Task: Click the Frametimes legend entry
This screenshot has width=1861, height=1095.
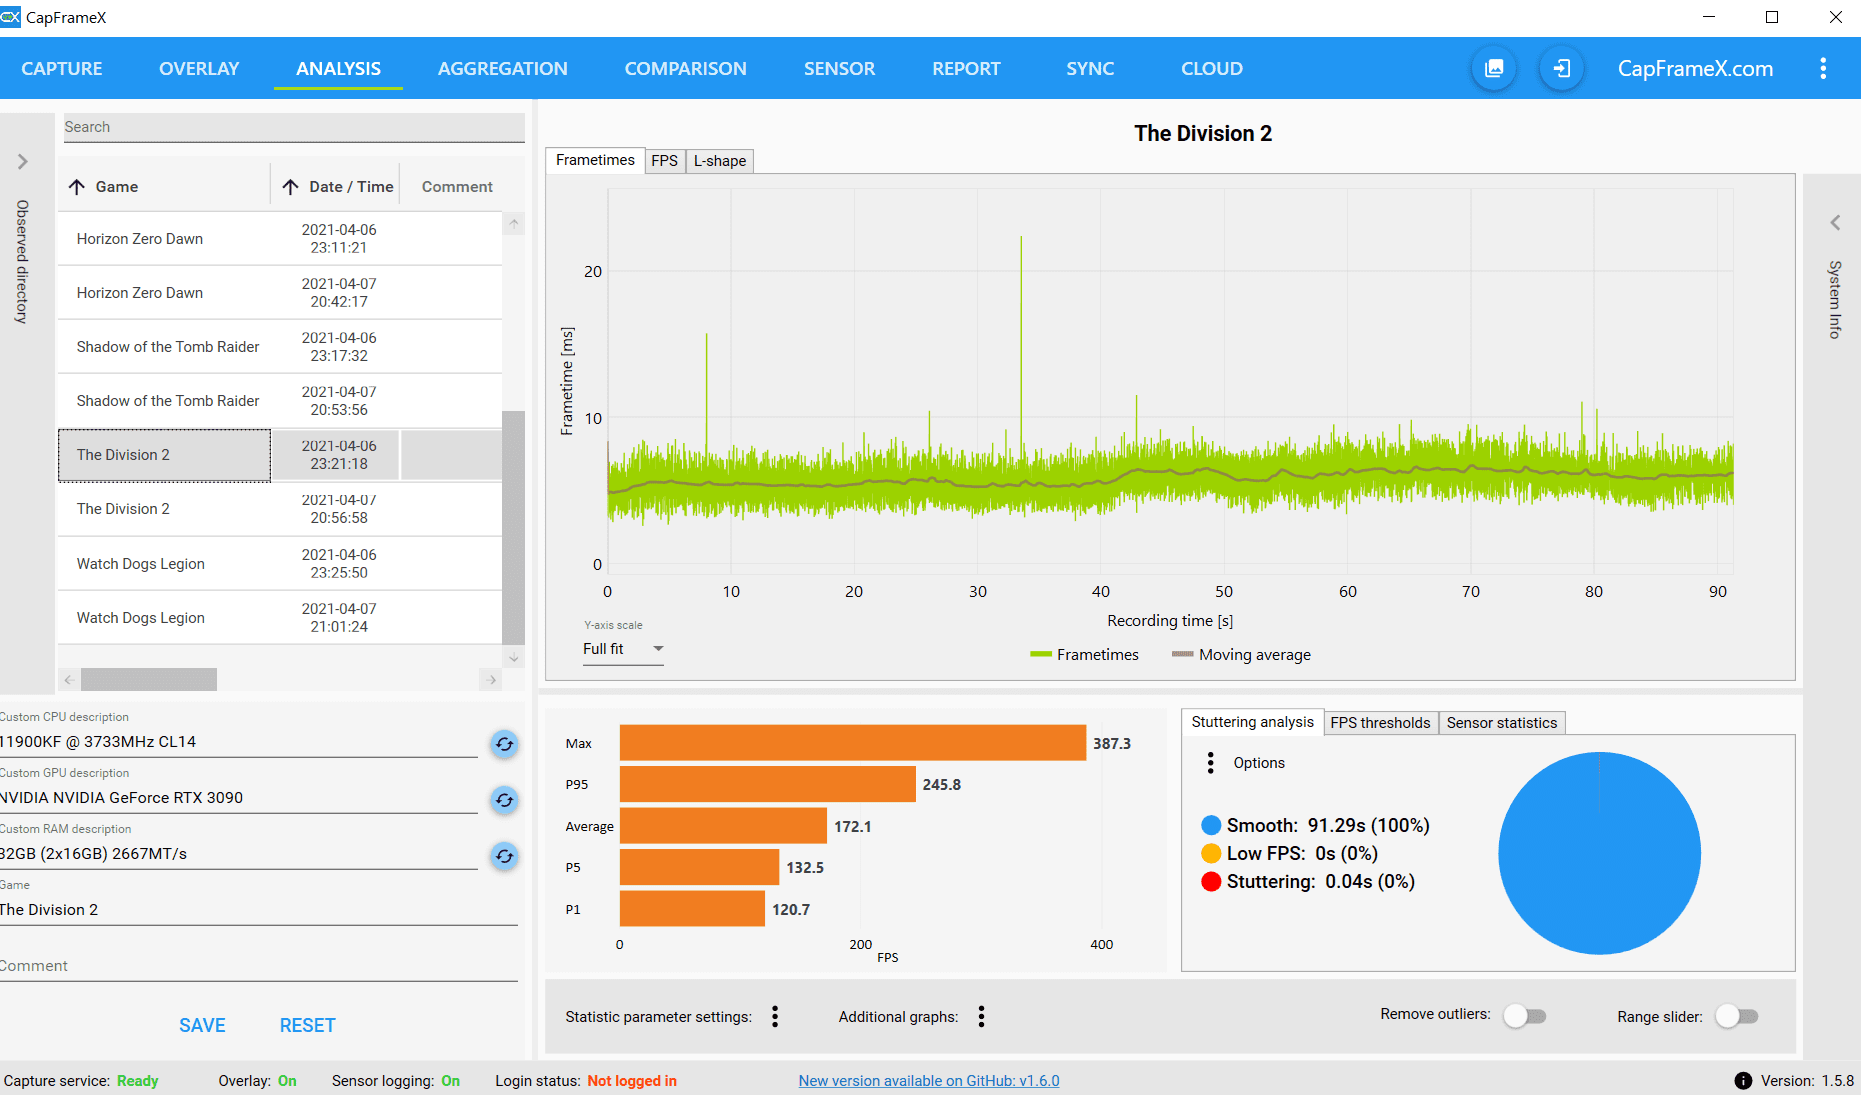Action: (1085, 655)
